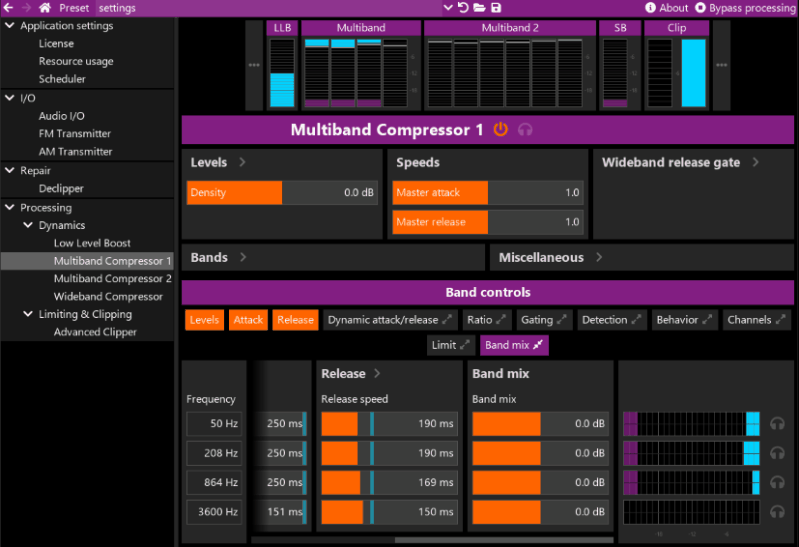Open preset folder icon
799x547 pixels.
click(x=479, y=8)
